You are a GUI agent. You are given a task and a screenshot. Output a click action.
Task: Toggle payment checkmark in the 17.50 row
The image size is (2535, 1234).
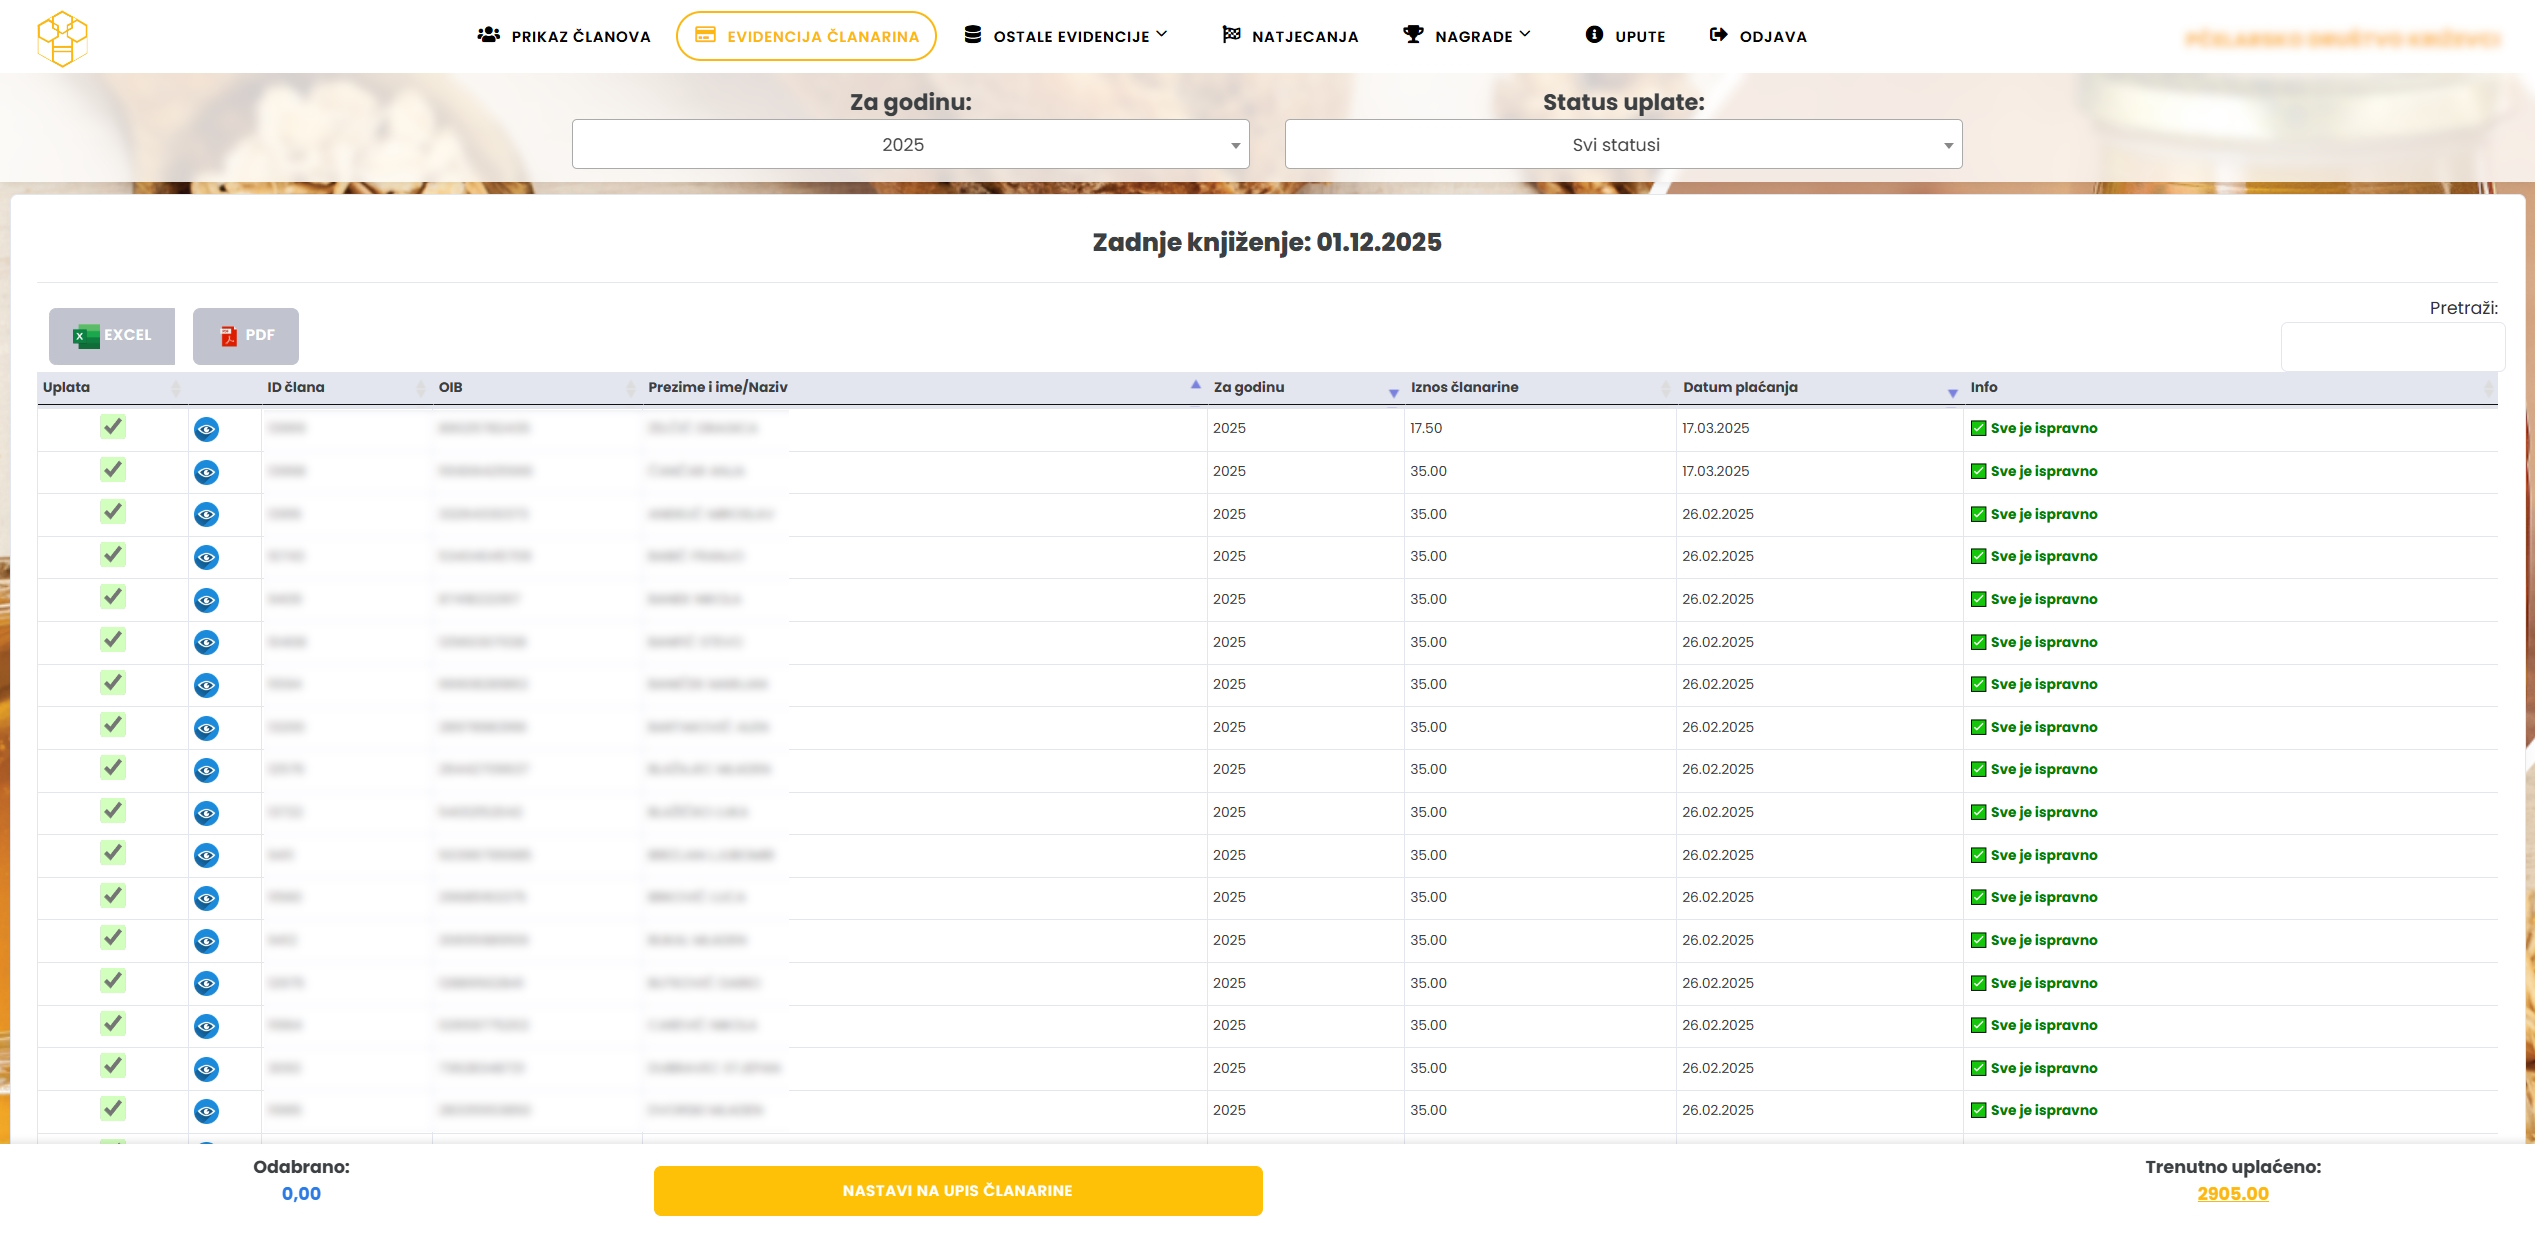coord(113,427)
